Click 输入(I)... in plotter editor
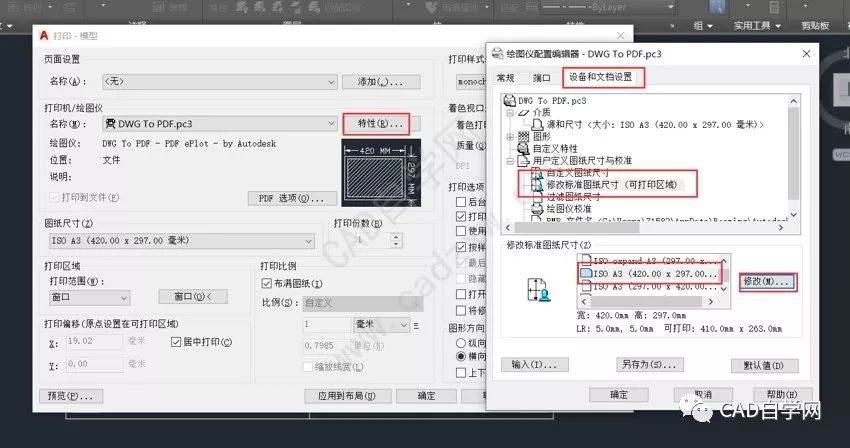850x448 pixels. pyautogui.click(x=535, y=364)
